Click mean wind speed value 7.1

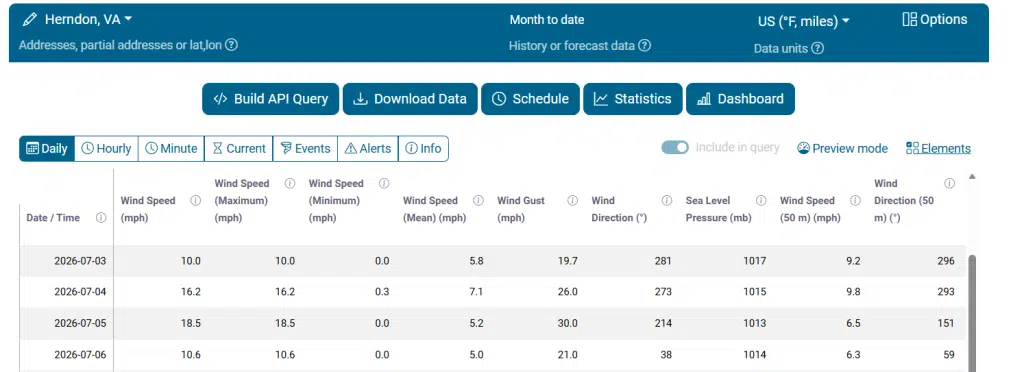[475, 292]
